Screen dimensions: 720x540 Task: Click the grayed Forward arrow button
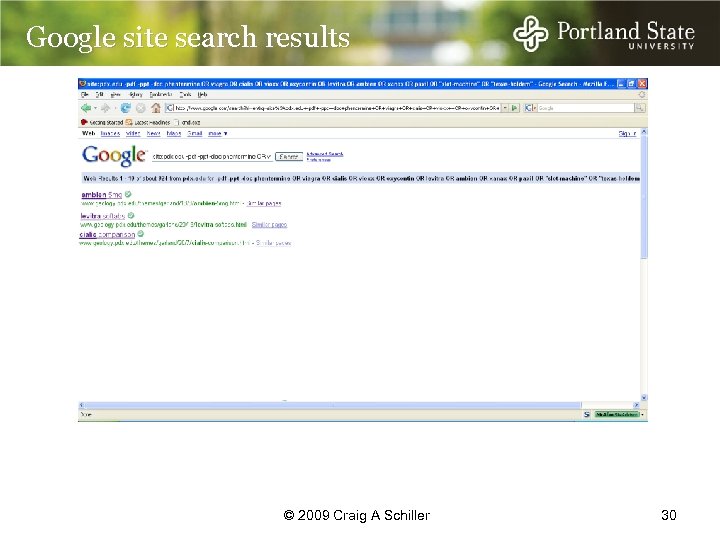[x=106, y=108]
